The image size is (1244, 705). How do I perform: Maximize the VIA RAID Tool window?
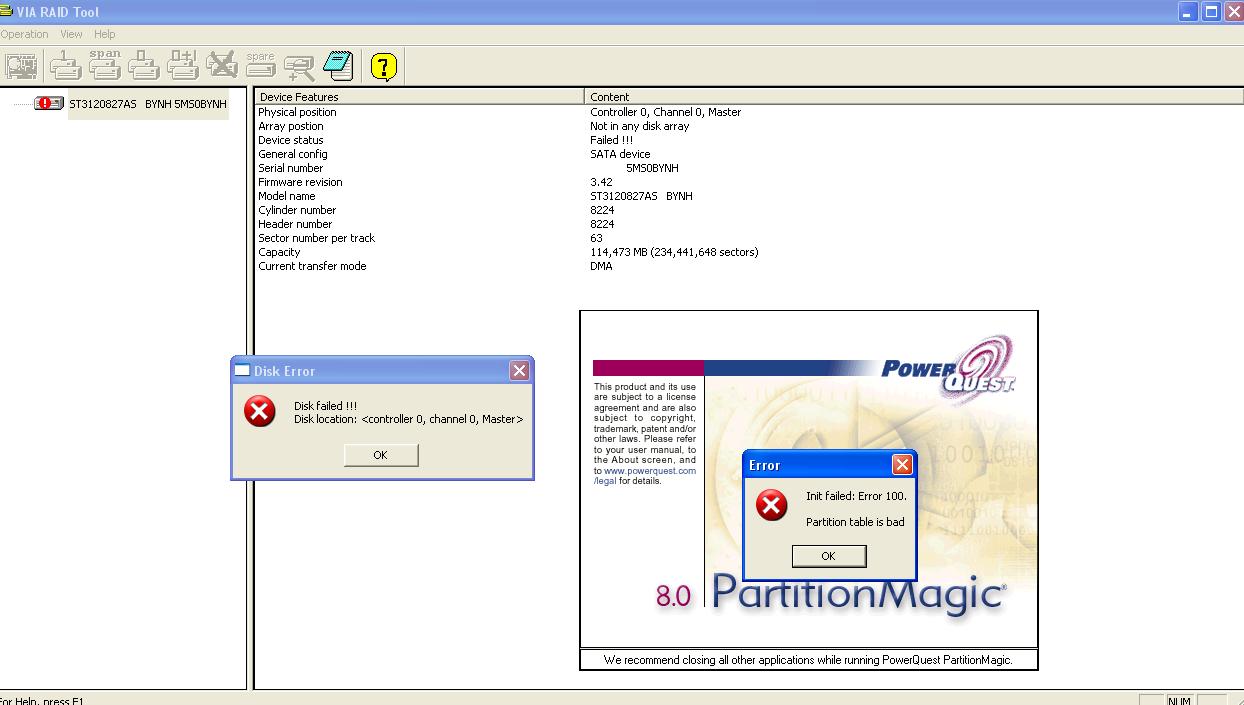coord(1211,12)
